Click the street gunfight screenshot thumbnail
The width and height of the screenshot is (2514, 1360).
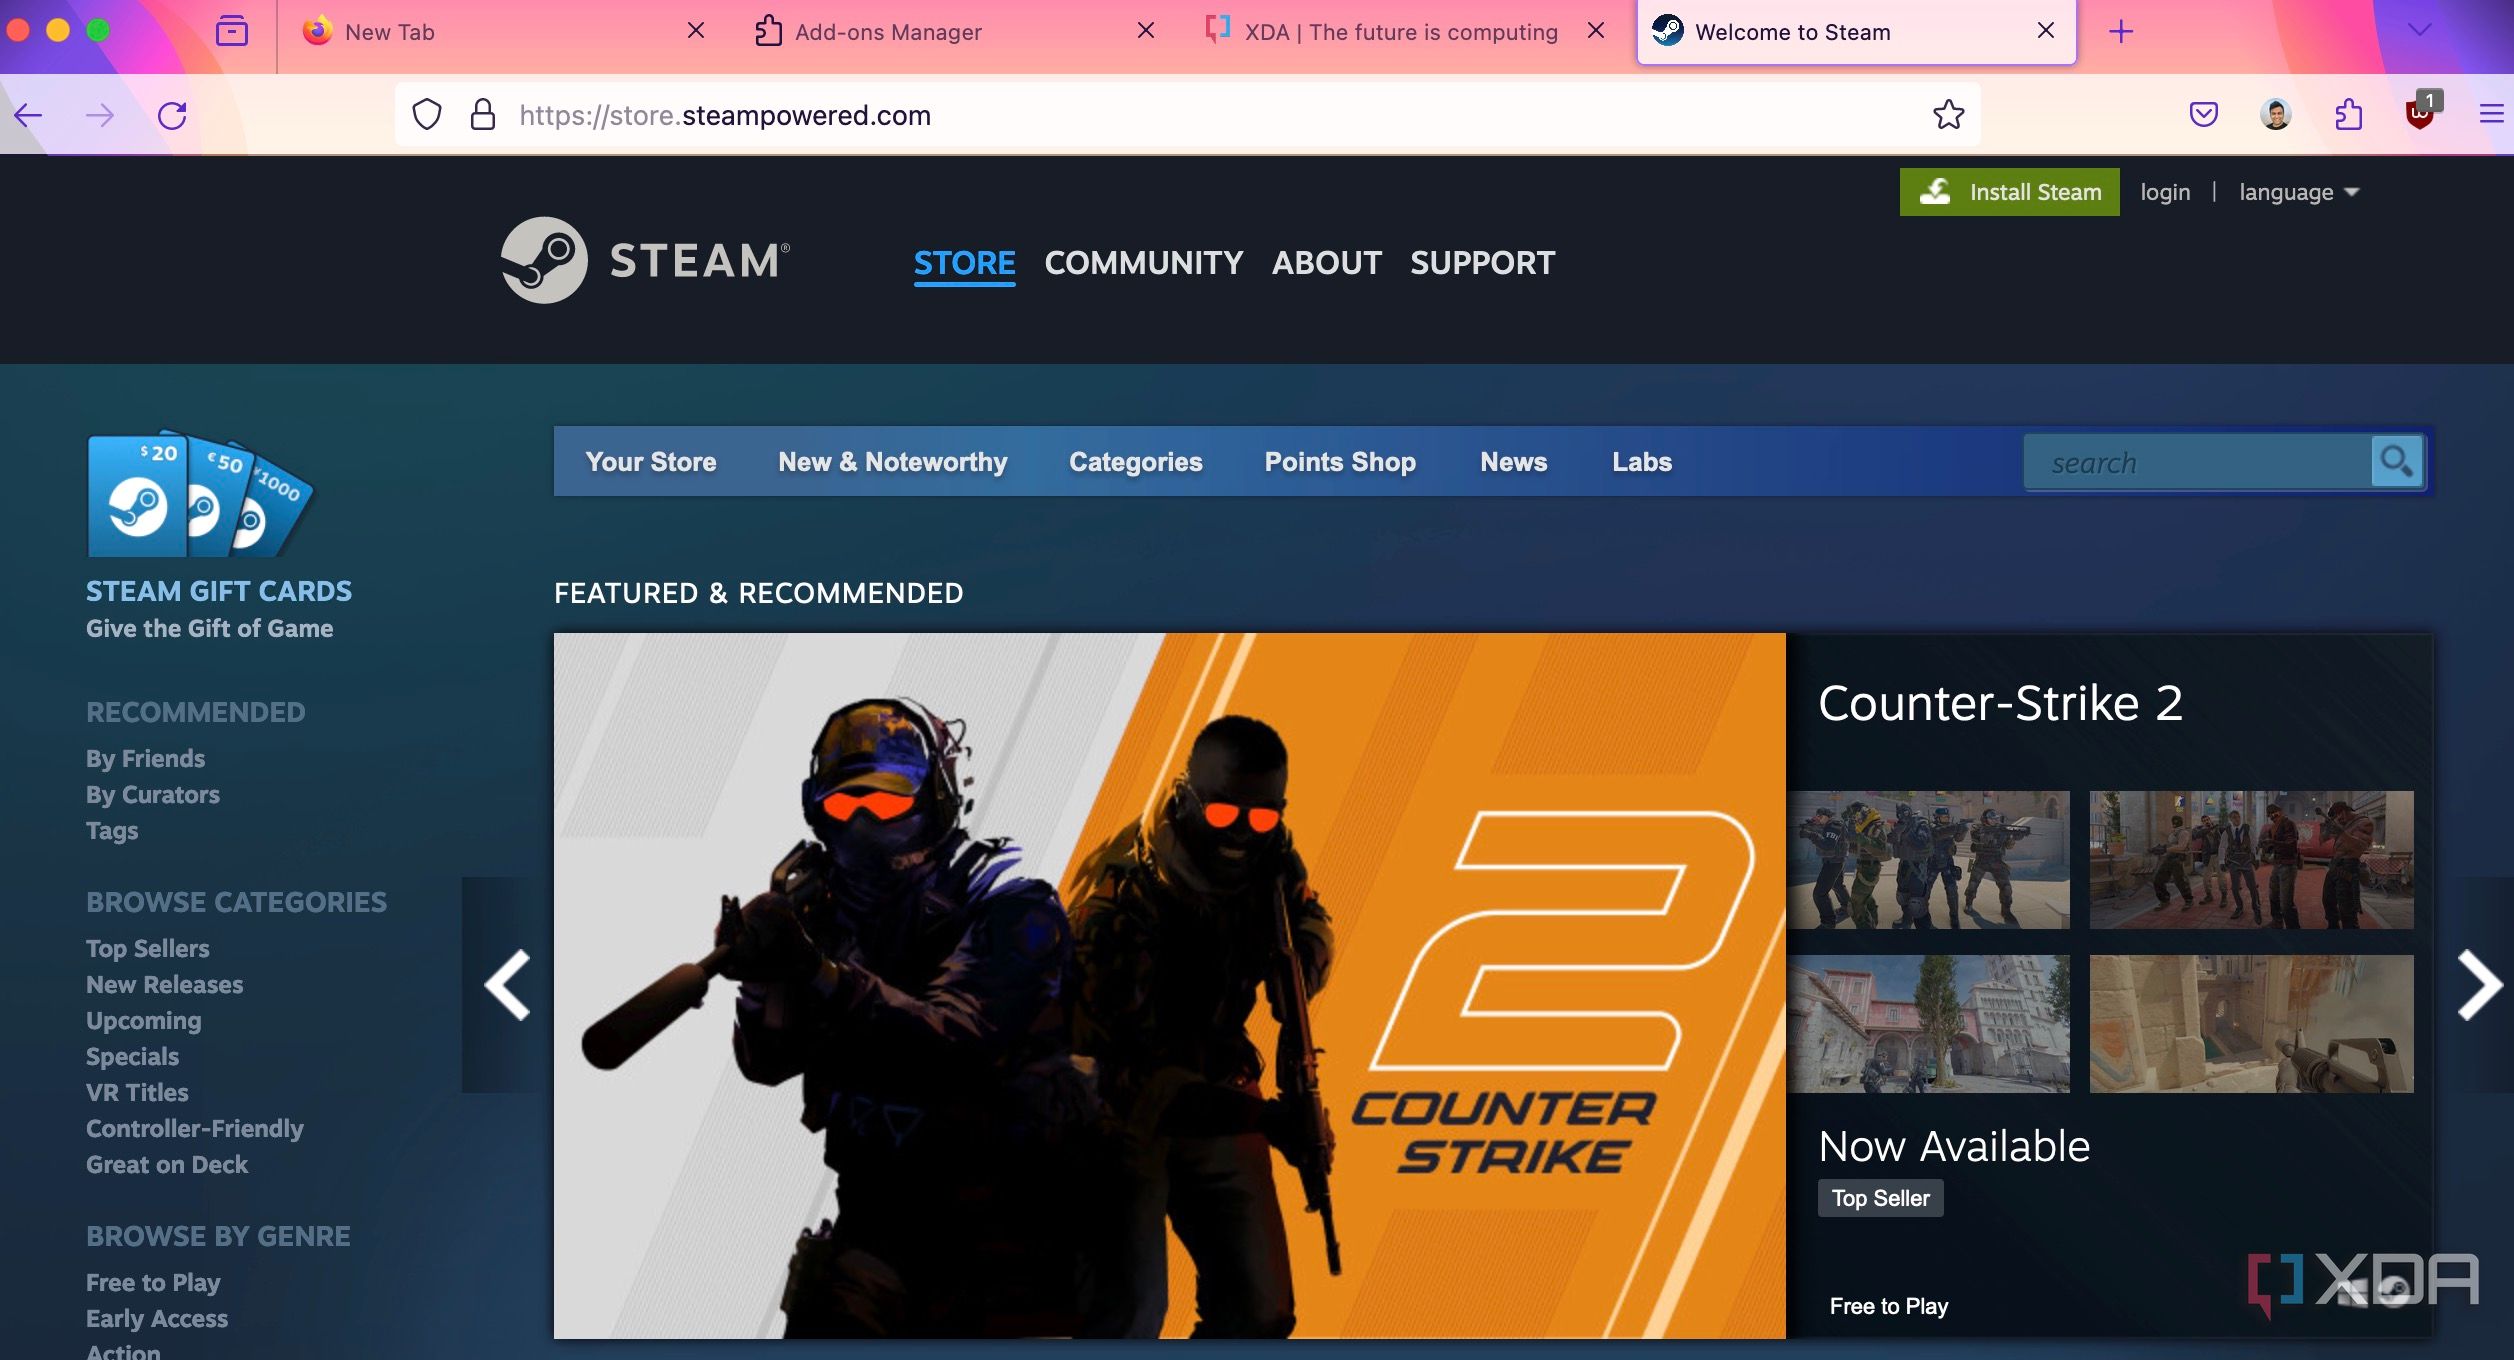(x=2251, y=860)
